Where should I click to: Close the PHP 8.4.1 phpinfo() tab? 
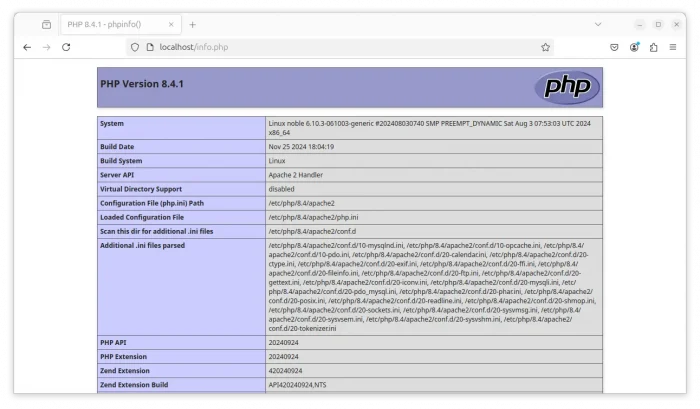171,25
